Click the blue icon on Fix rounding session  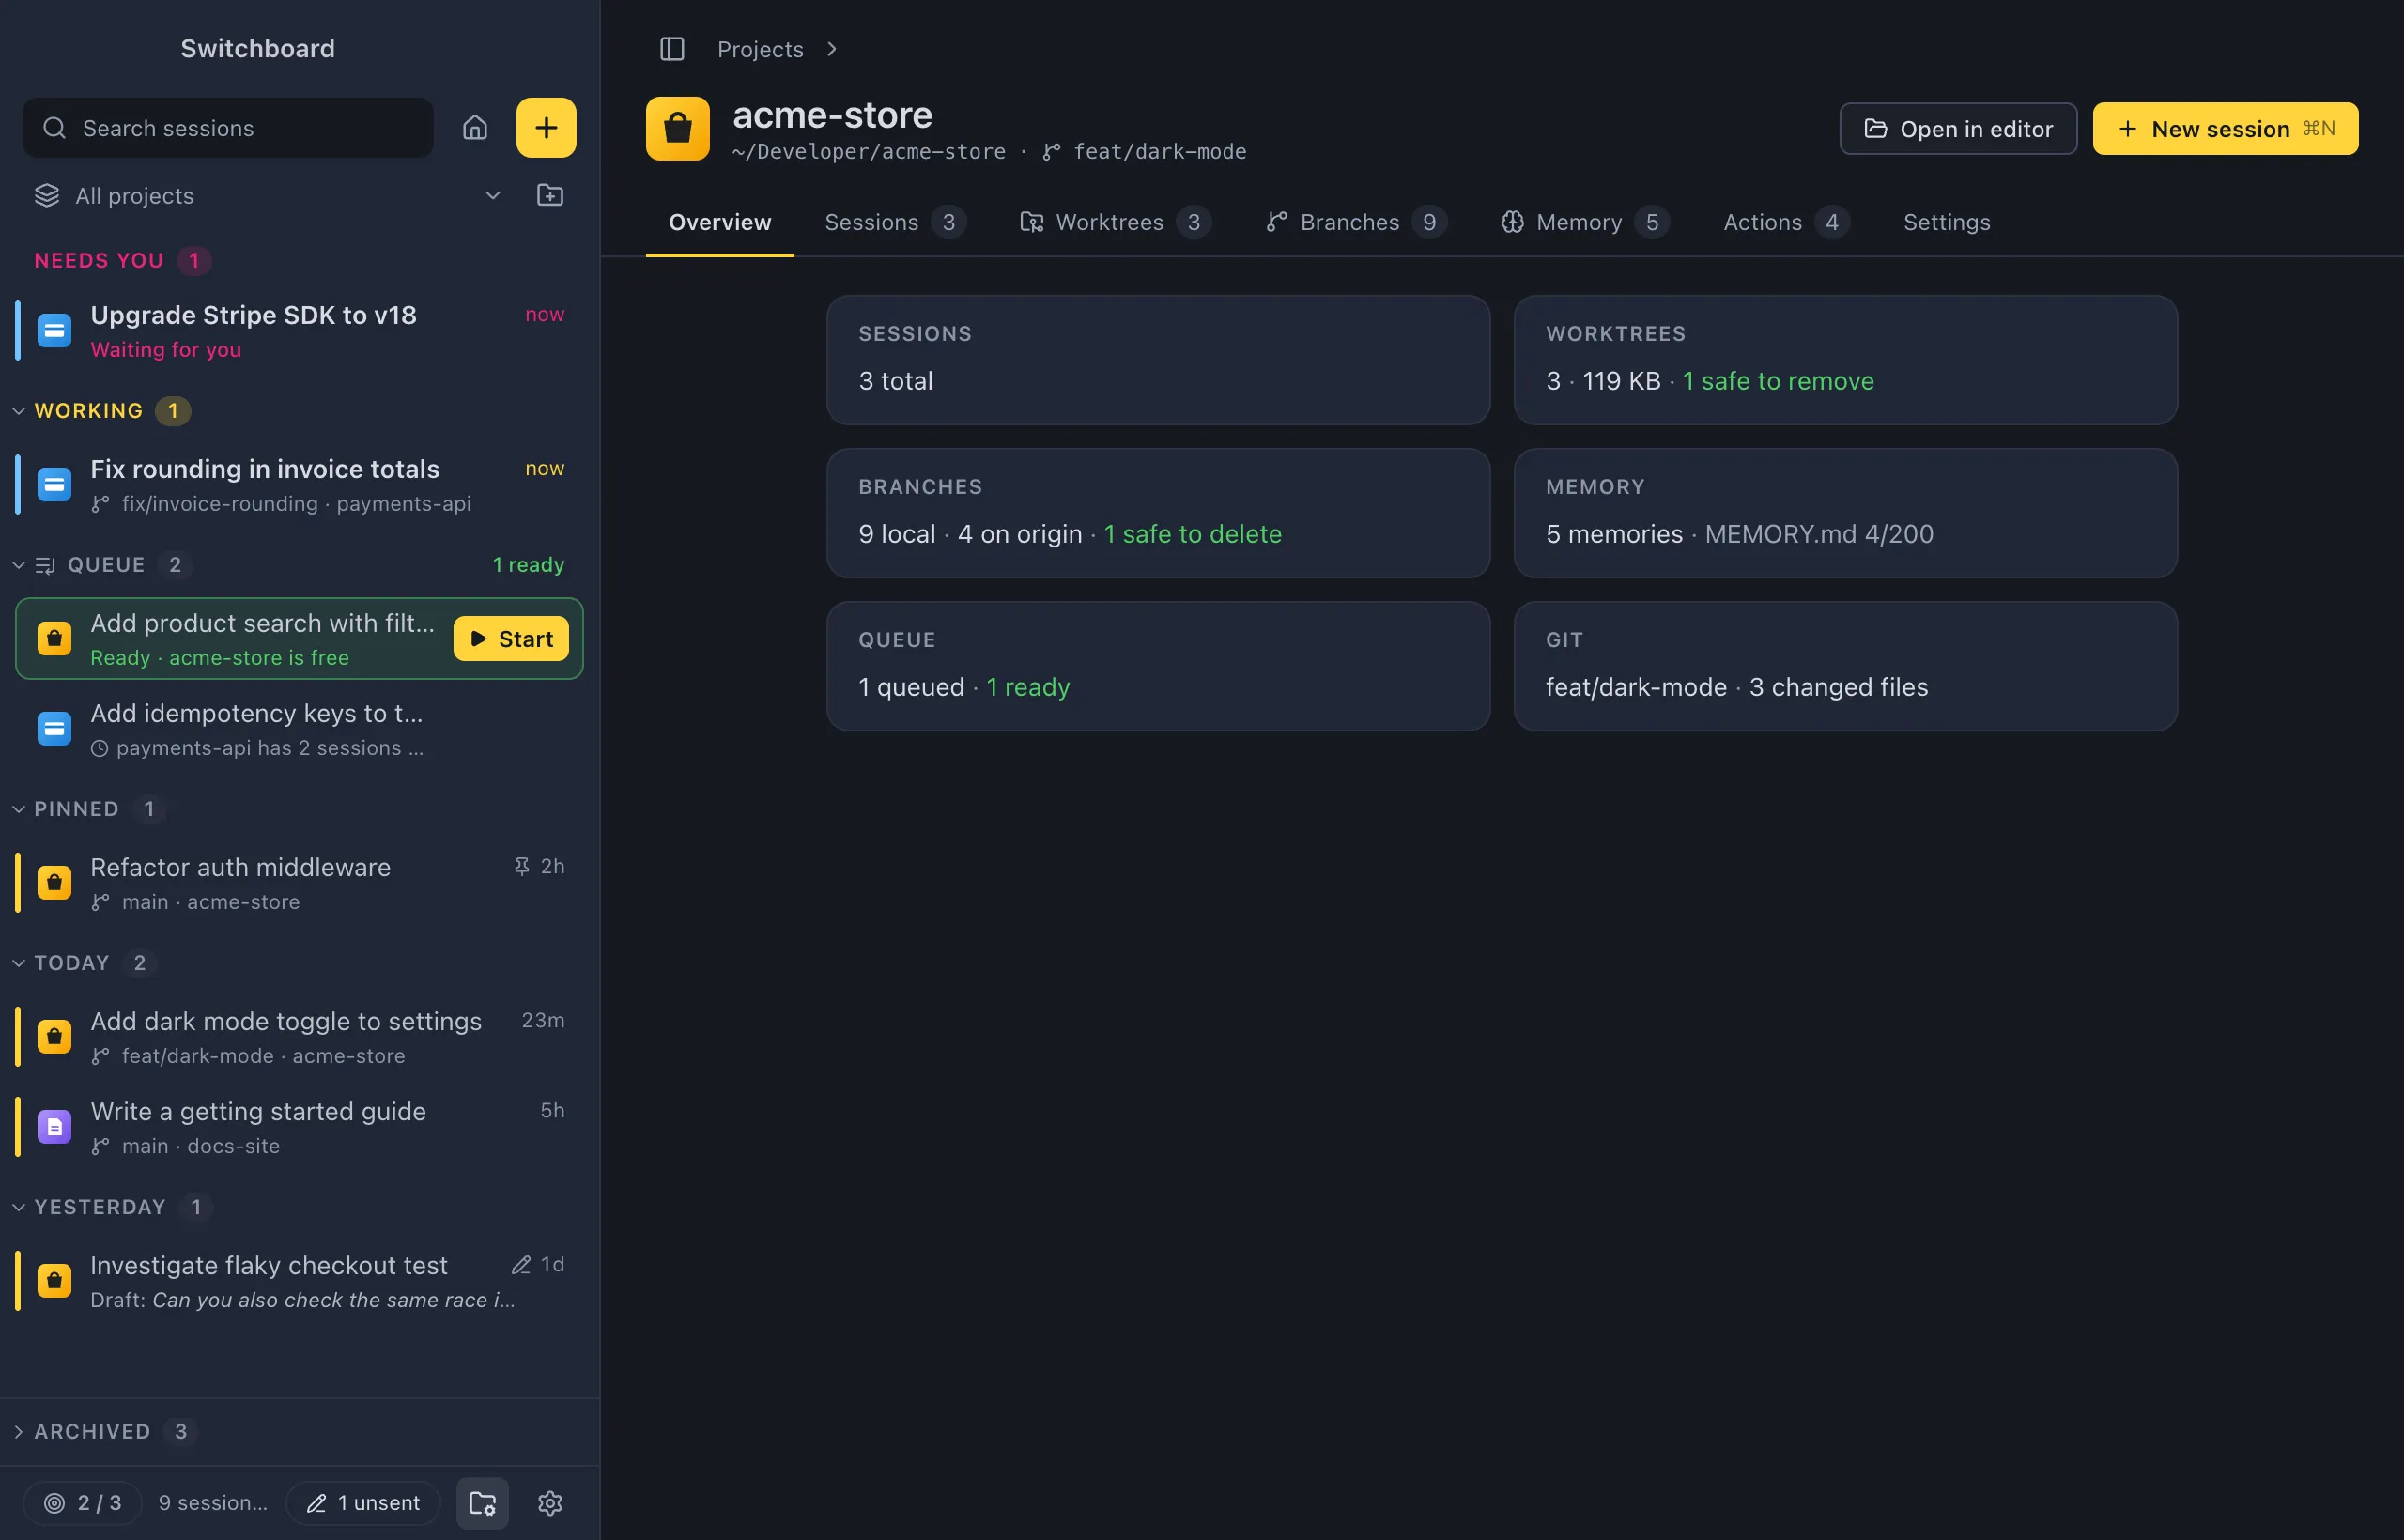(54, 484)
